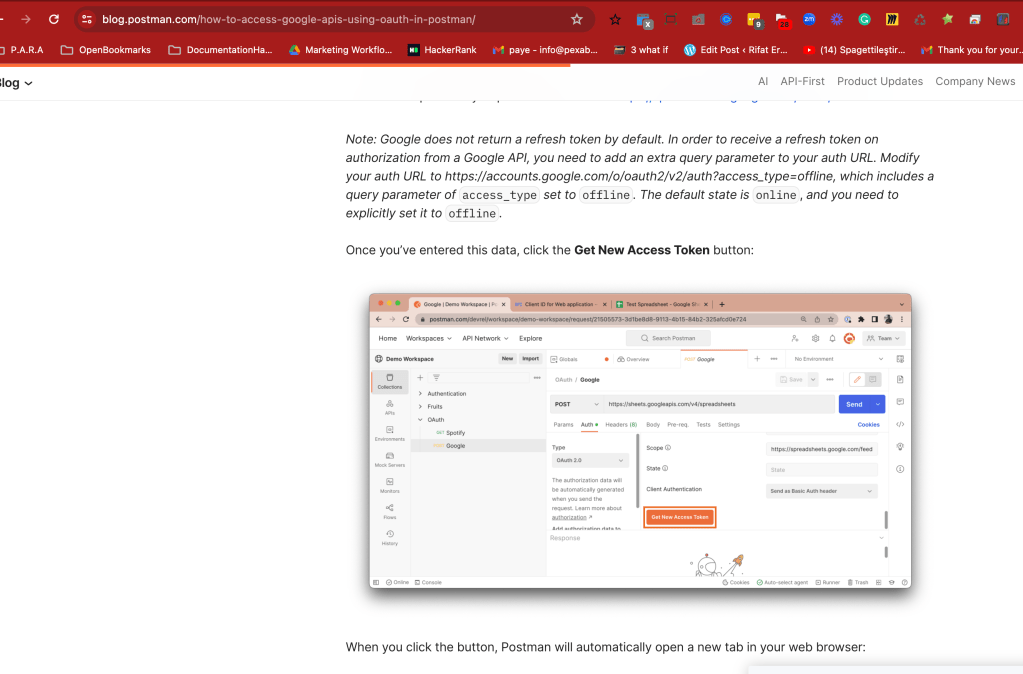
Task: Bookmark this page with address bar star
Action: 577,20
